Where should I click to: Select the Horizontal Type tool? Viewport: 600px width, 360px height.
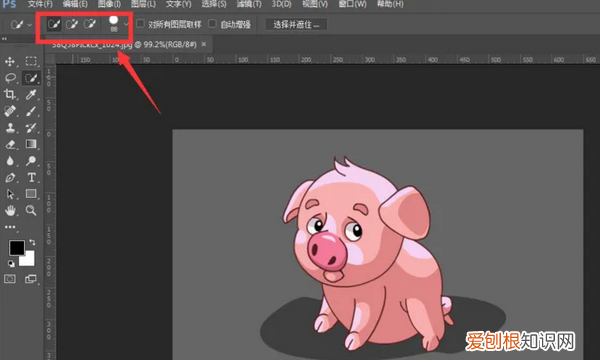tap(31, 178)
